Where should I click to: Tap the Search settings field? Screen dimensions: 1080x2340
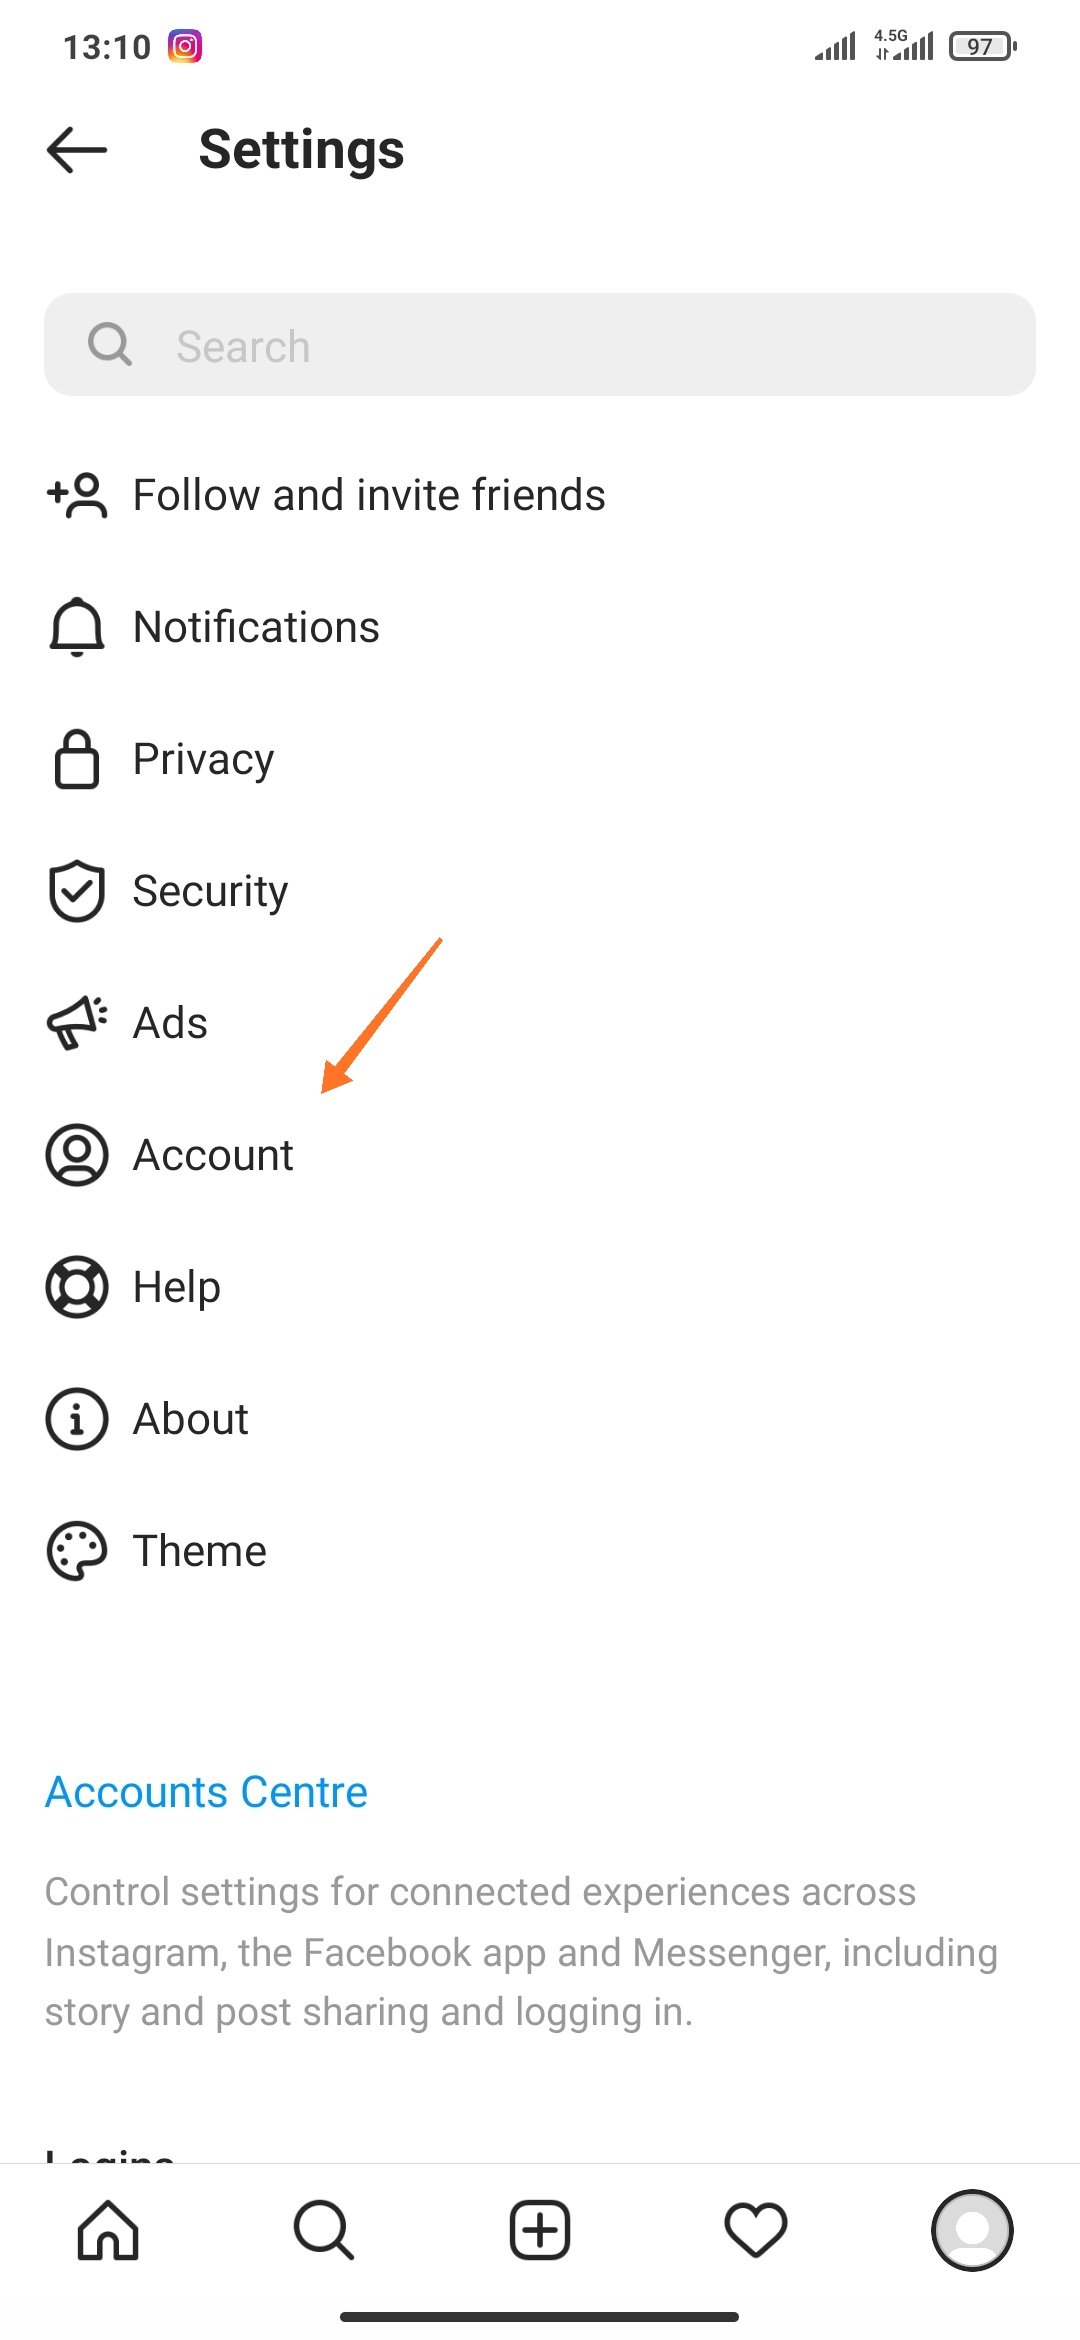(x=540, y=345)
